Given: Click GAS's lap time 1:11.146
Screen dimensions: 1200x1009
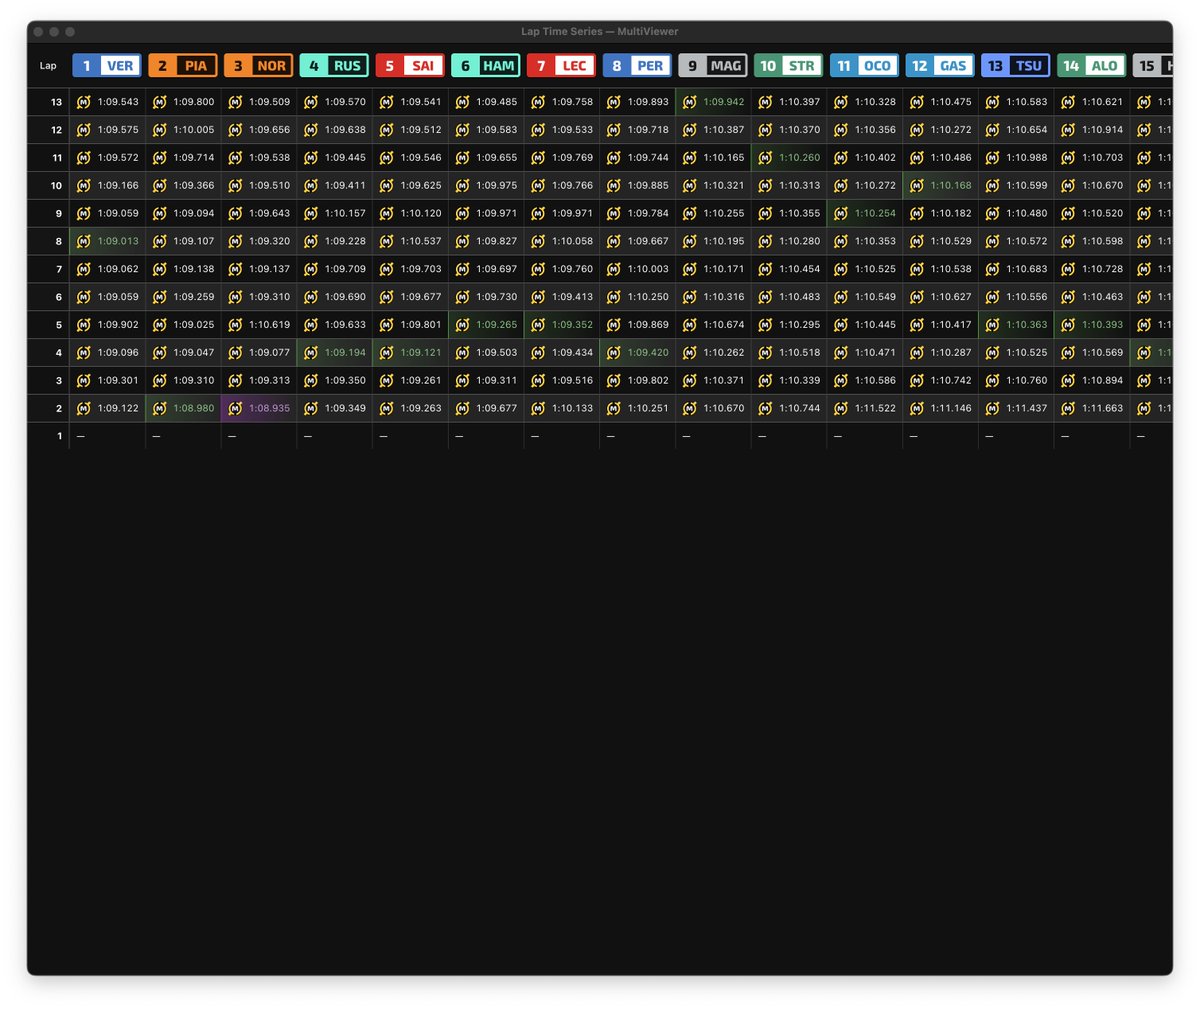Looking at the screenshot, I should tap(951, 408).
